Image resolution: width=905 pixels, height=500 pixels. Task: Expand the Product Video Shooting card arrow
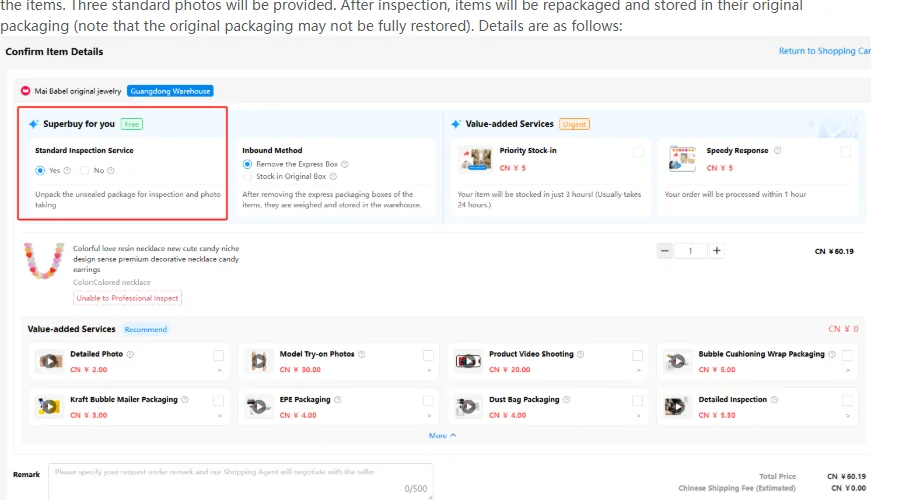click(638, 370)
